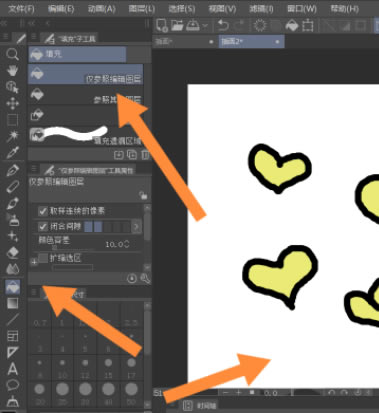Select the 仅参照编辑图层 sub tool
The height and width of the screenshot is (413, 379).
[x=86, y=74]
